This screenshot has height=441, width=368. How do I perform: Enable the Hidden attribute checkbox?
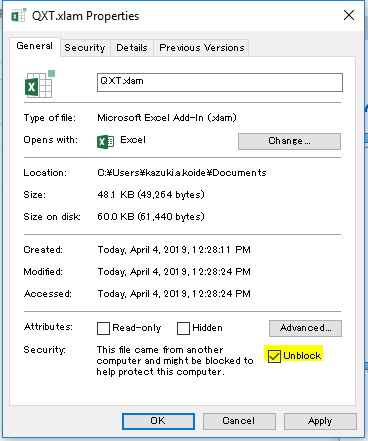(183, 328)
